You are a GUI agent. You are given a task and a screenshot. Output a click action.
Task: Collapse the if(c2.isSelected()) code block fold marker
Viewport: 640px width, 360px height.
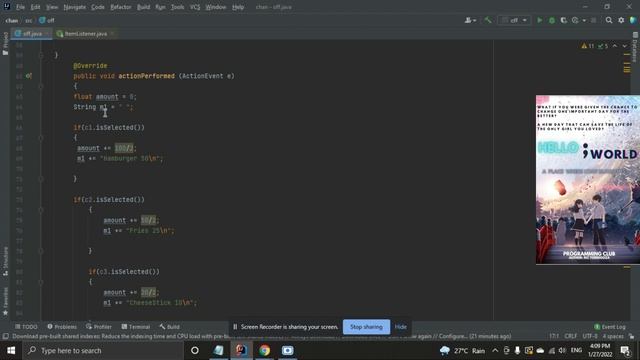pyautogui.click(x=41, y=210)
